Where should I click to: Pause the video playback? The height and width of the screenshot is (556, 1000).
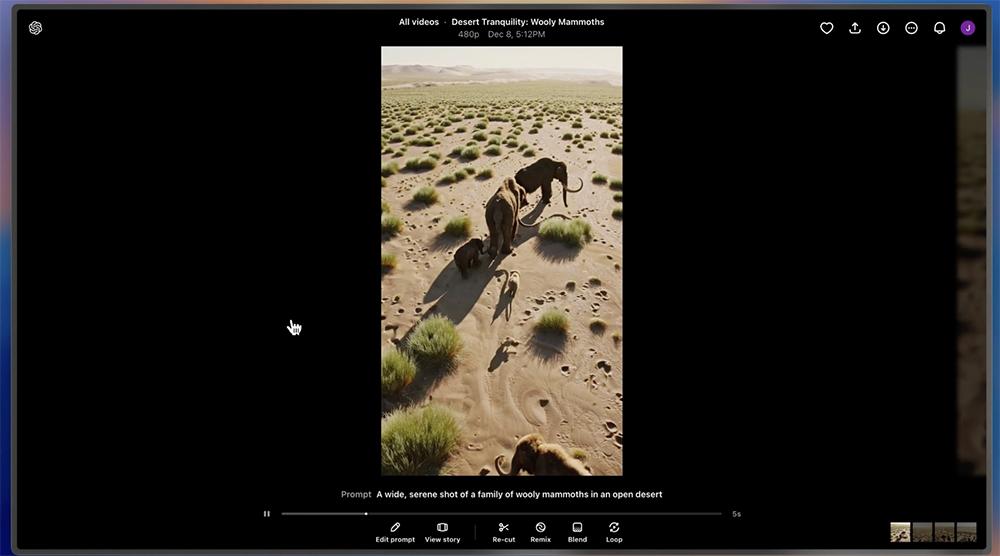(x=267, y=514)
